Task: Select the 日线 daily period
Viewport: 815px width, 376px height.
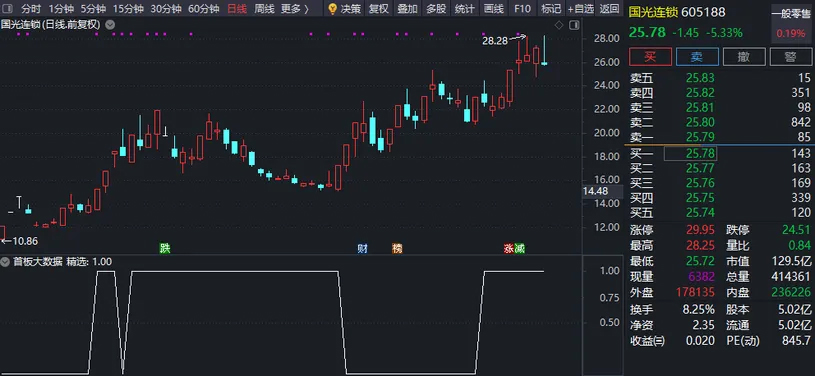Action: (x=236, y=9)
